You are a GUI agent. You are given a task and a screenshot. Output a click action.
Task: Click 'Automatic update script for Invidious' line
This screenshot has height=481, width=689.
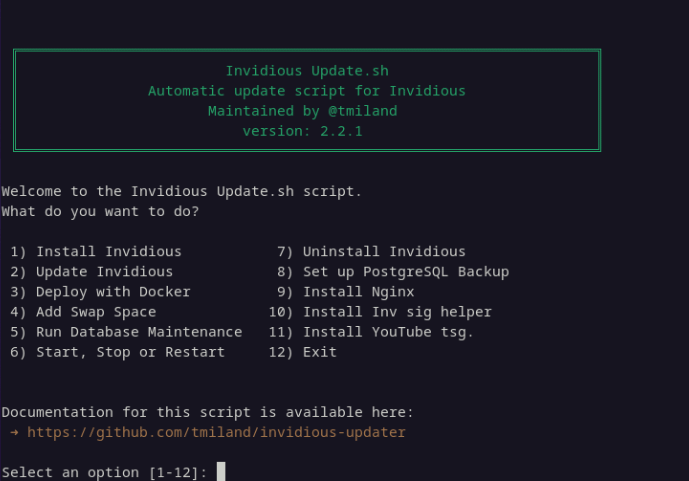pos(307,91)
